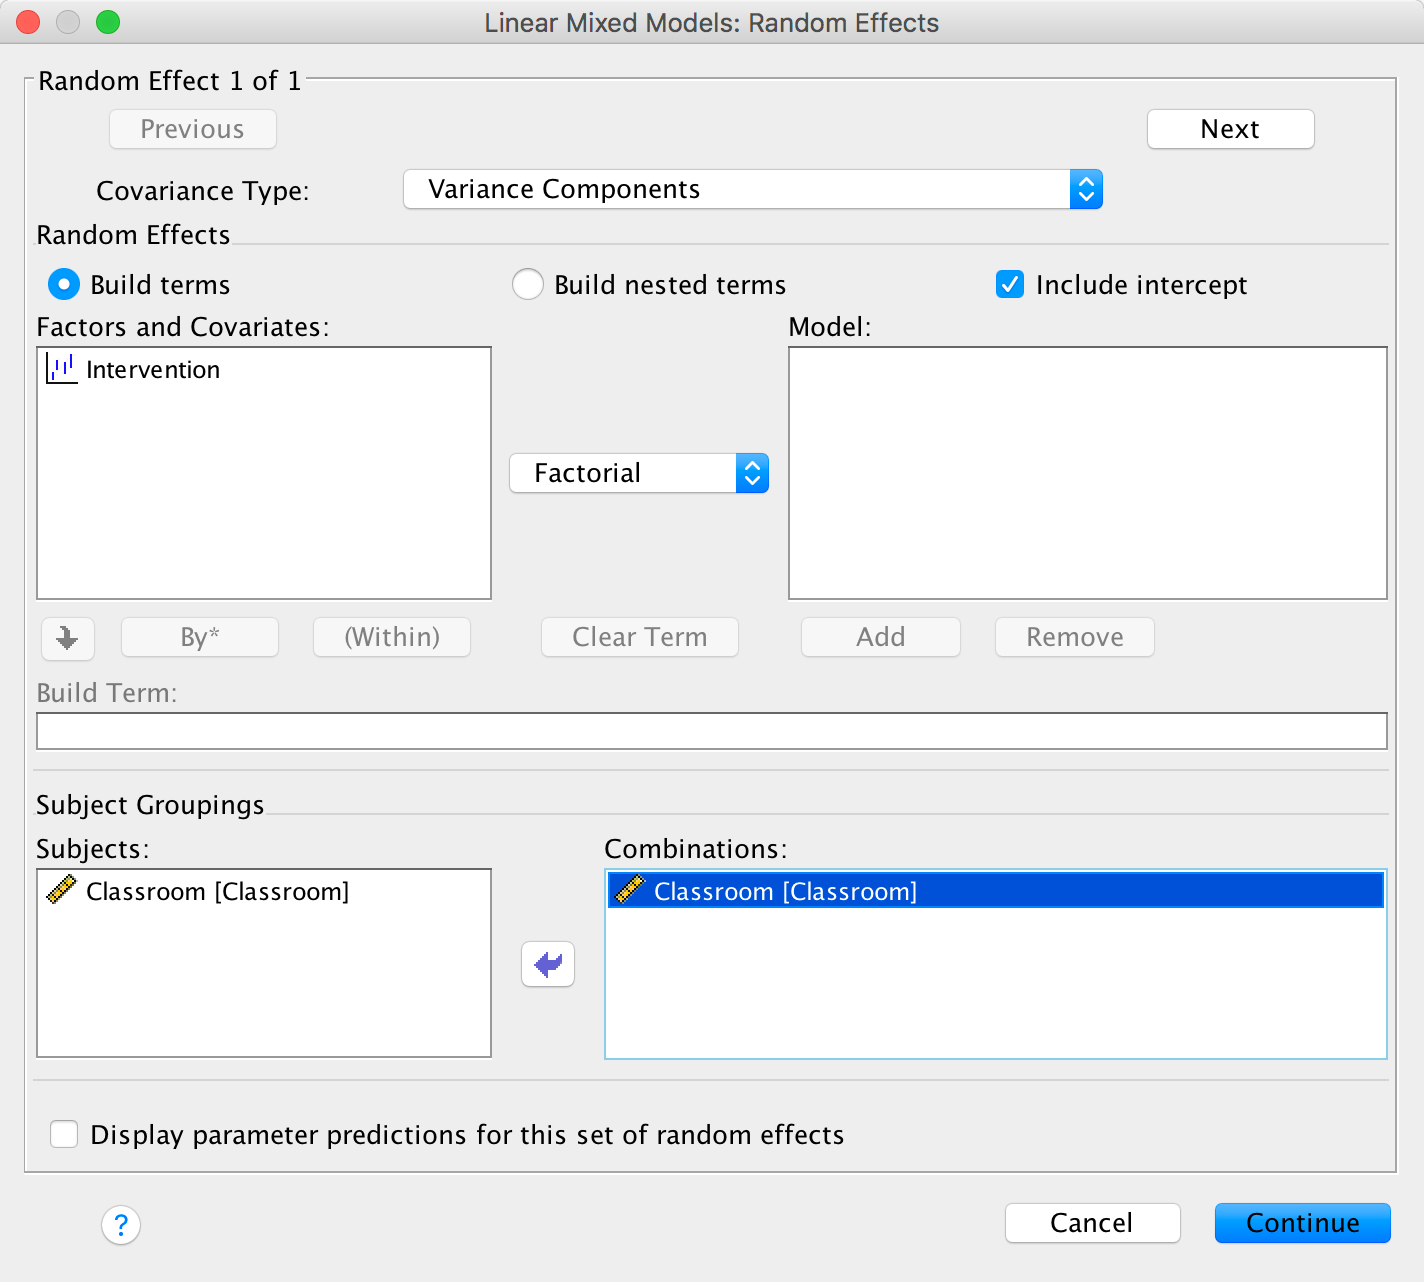The height and width of the screenshot is (1282, 1424).
Task: Click the Clear Term button
Action: click(639, 637)
